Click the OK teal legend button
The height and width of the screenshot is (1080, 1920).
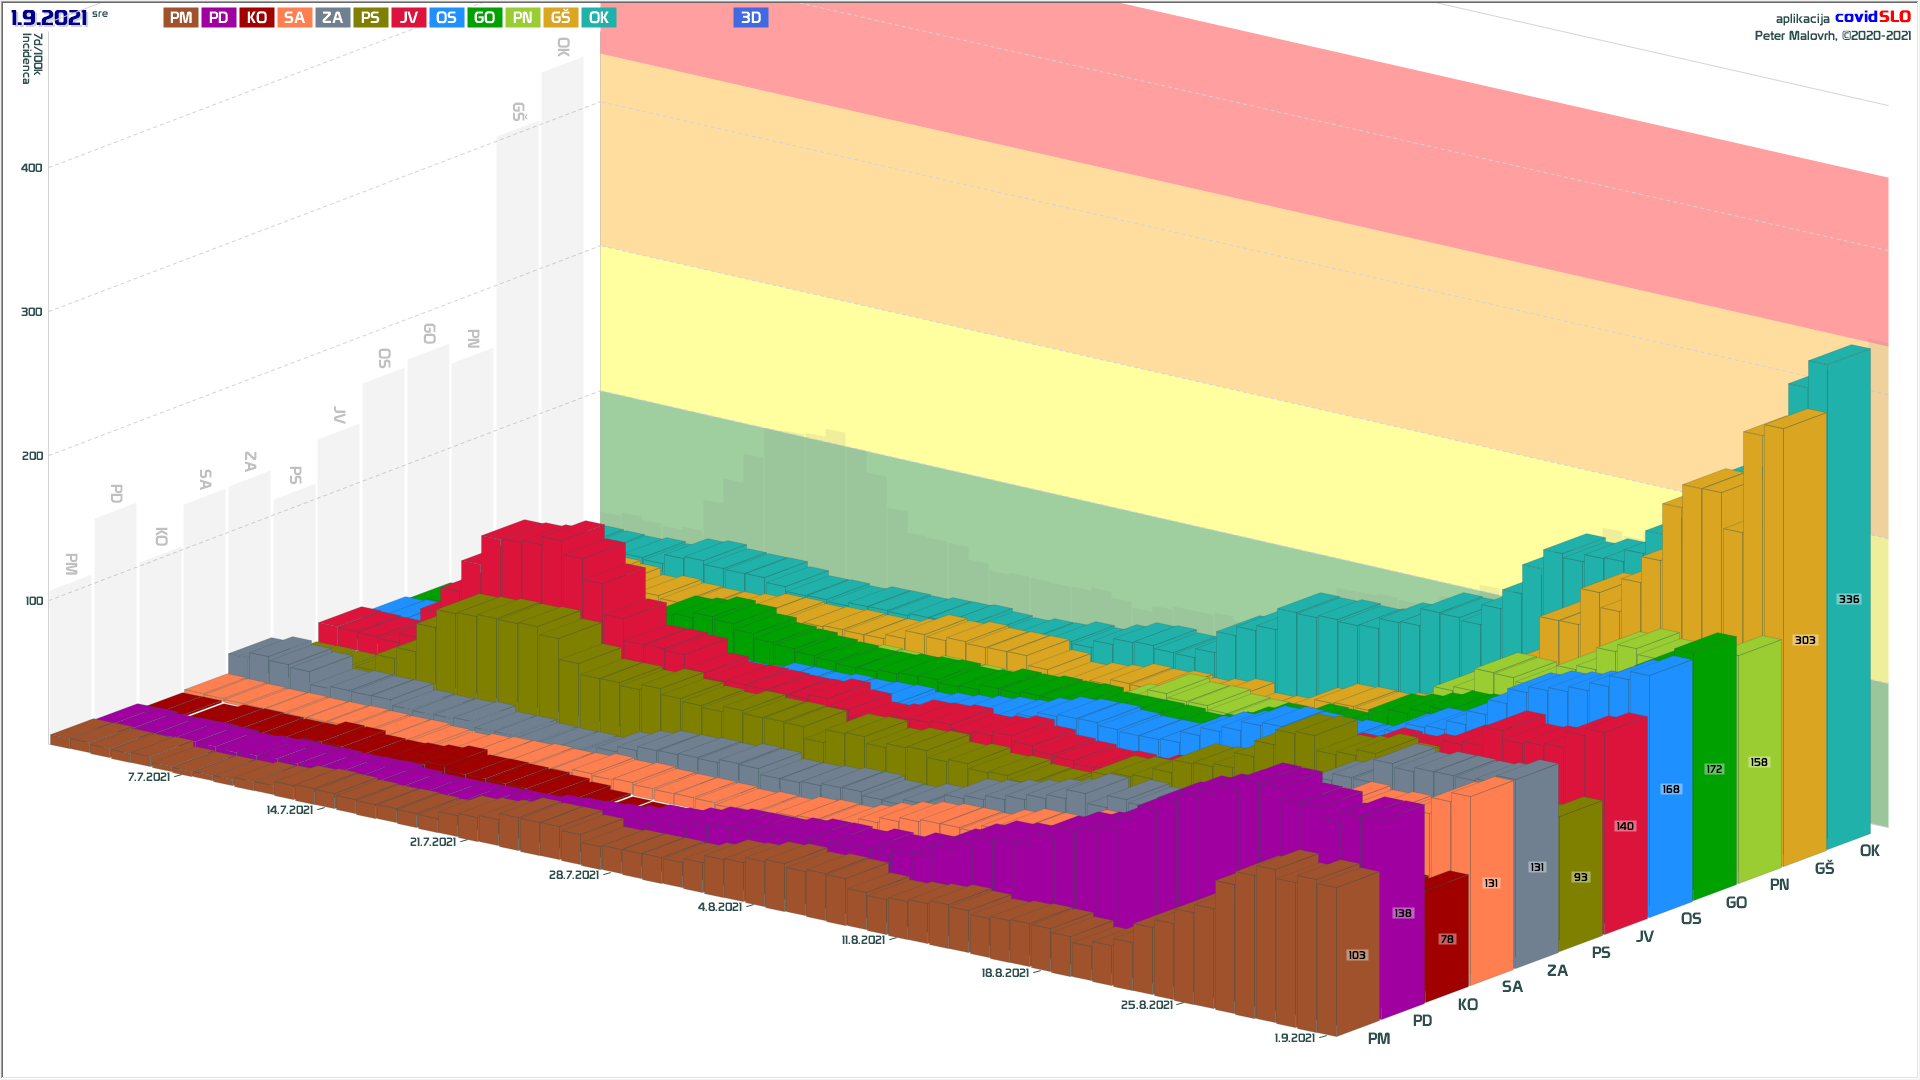(x=598, y=18)
